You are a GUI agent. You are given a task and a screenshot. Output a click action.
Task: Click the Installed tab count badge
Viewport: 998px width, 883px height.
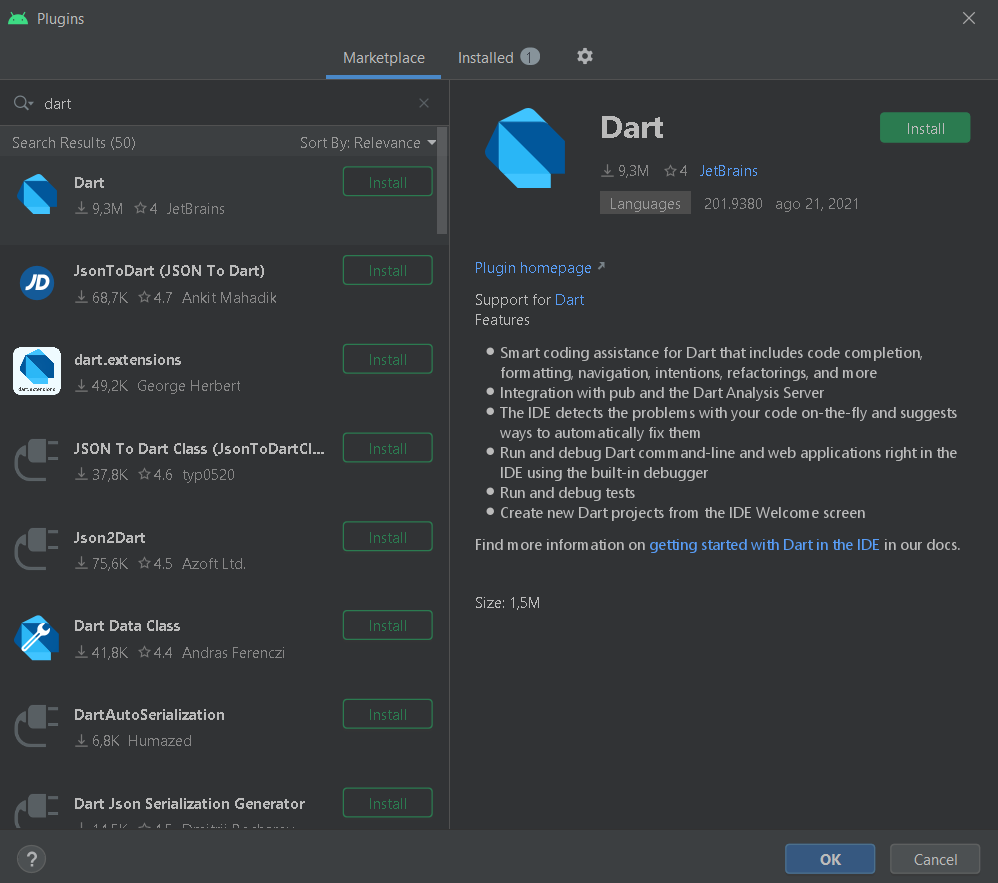point(530,57)
